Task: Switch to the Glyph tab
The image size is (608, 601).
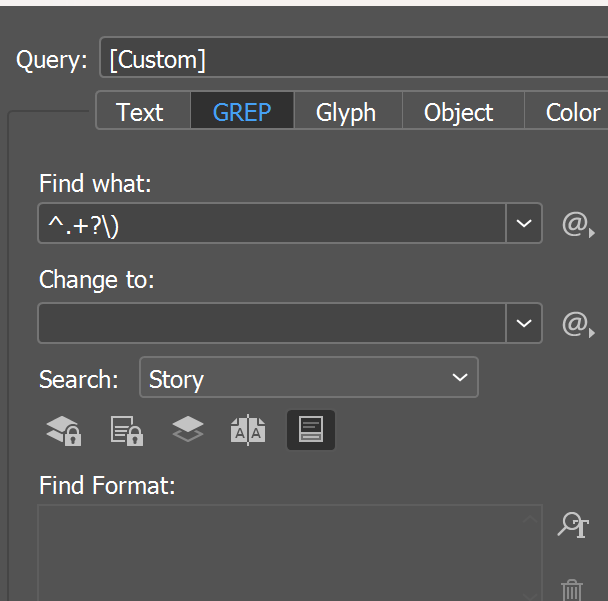Action: point(346,112)
